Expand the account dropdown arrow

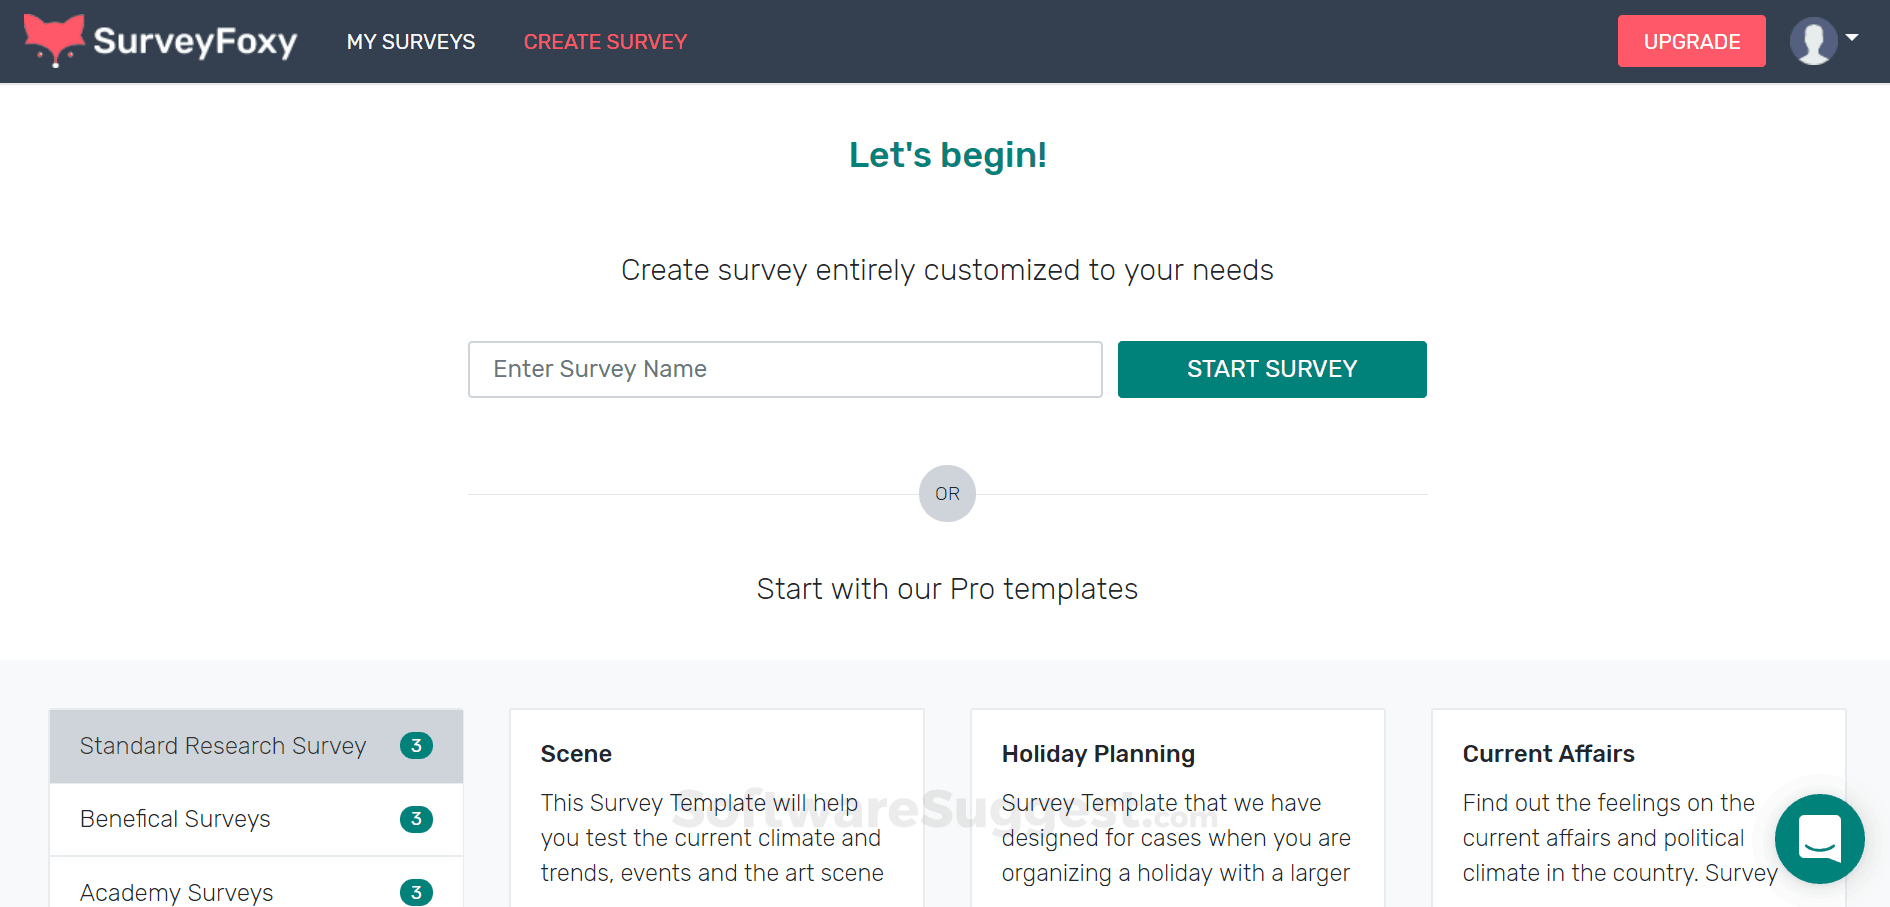[1852, 38]
